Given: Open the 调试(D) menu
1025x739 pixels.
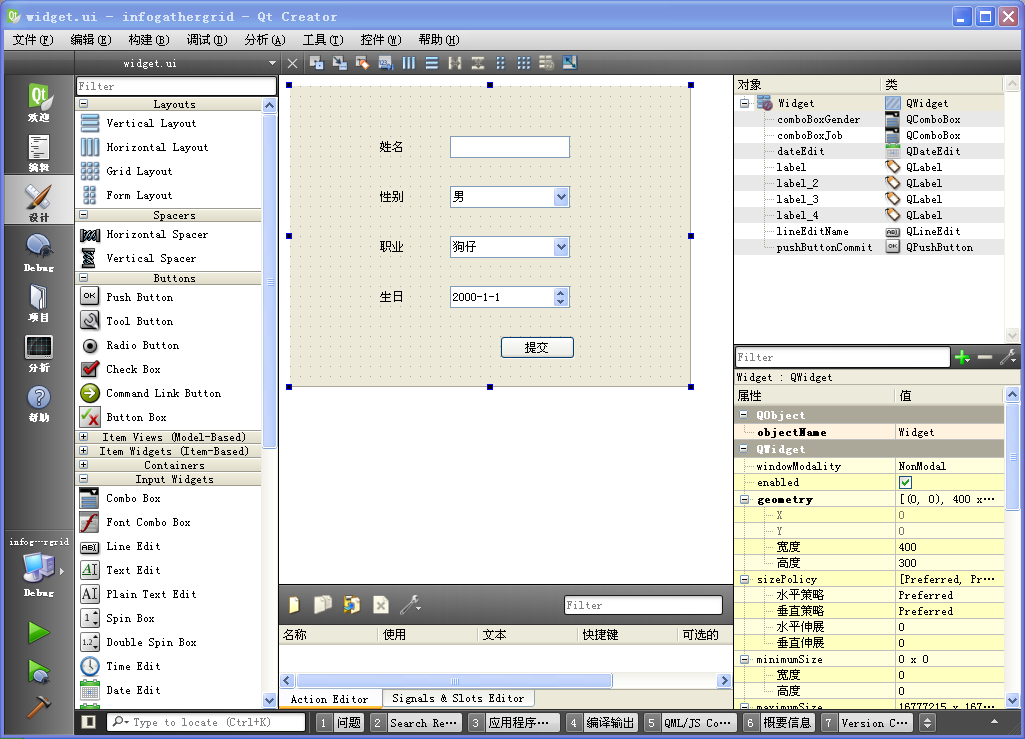Looking at the screenshot, I should [x=207, y=40].
